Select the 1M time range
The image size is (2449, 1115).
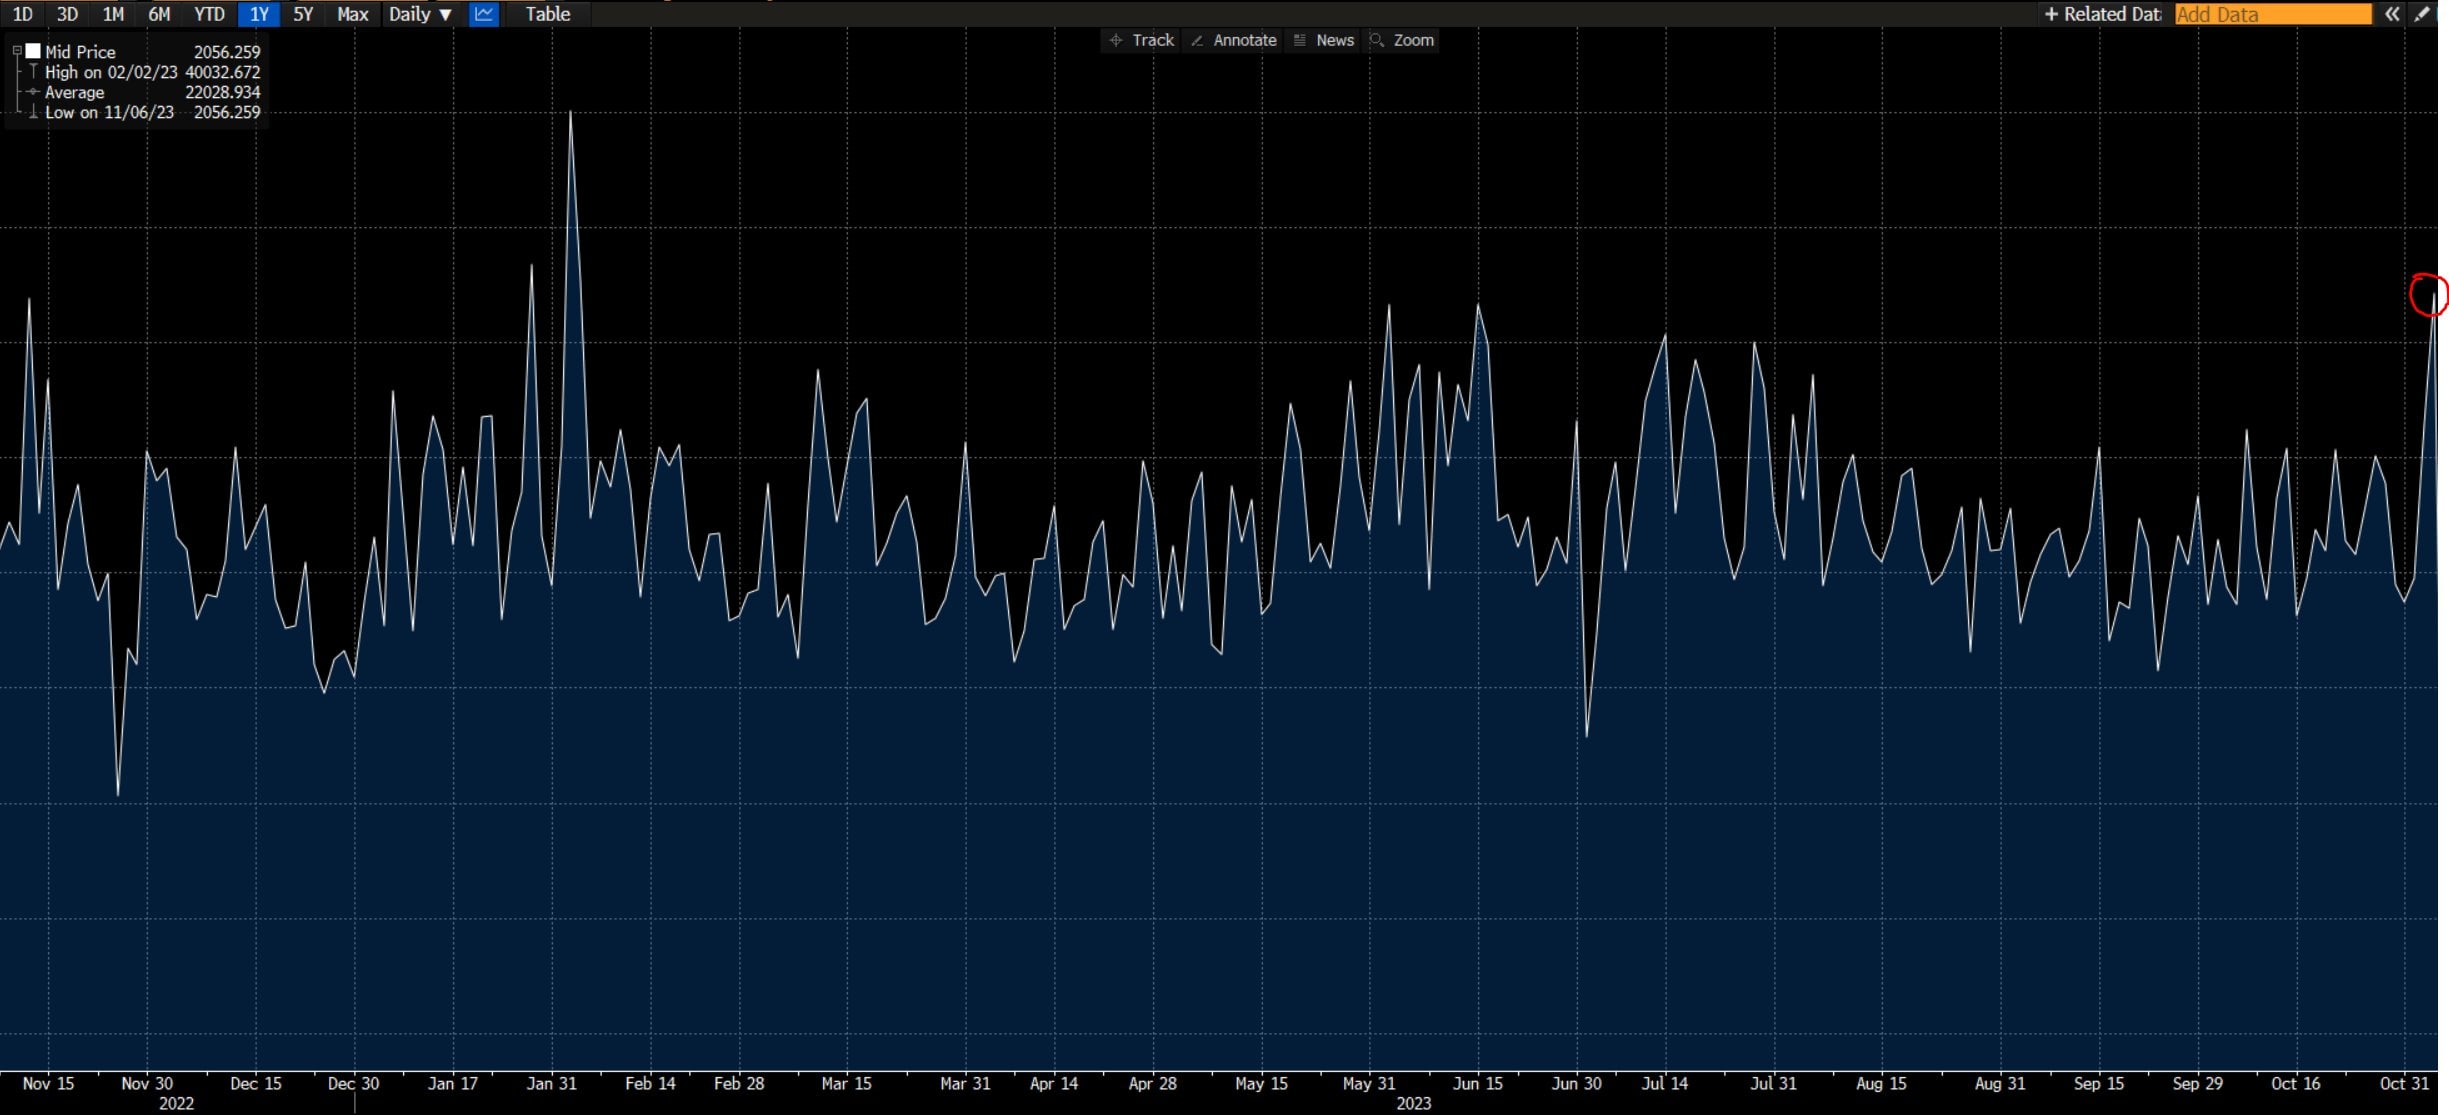(114, 14)
